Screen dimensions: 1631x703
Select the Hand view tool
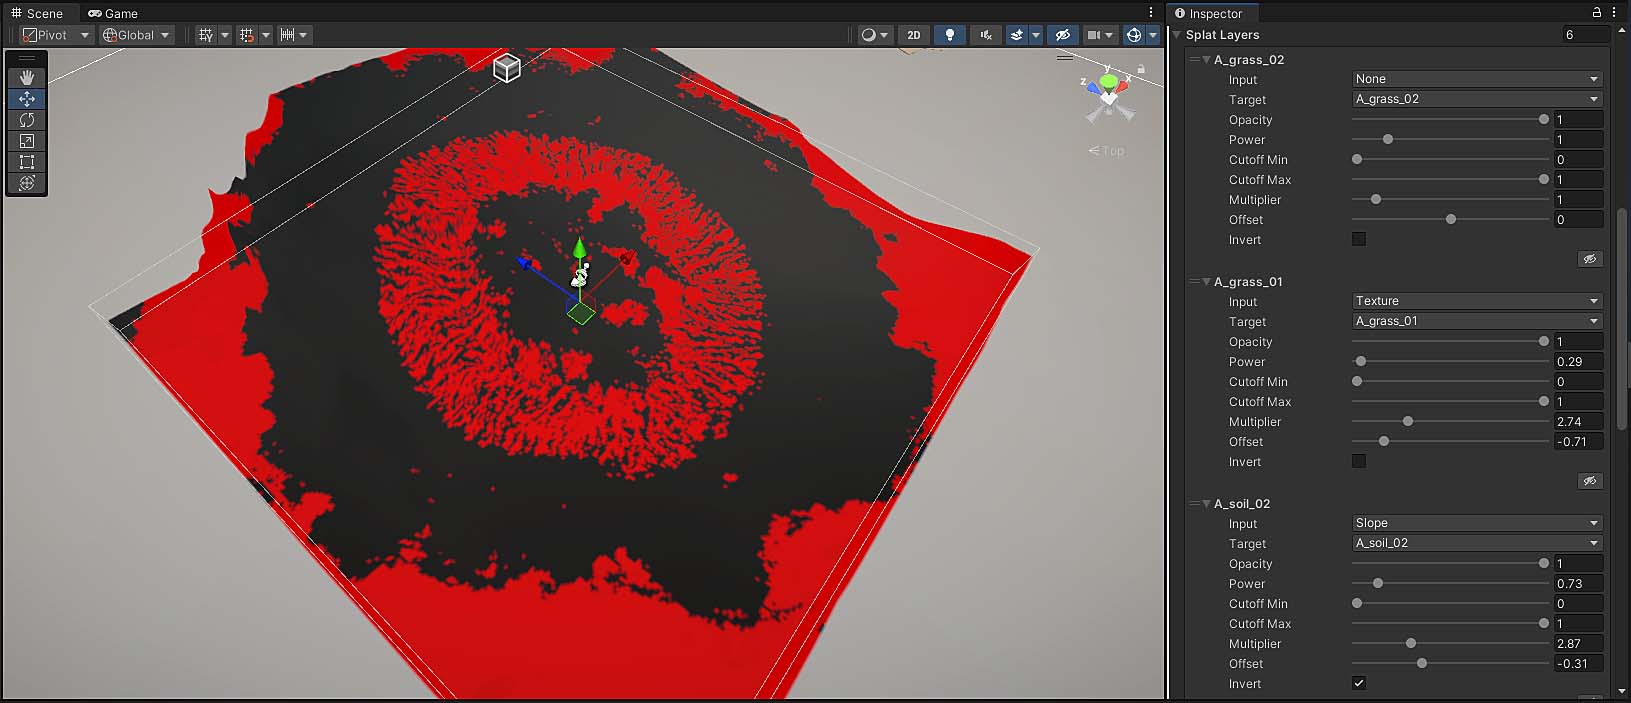tap(27, 77)
